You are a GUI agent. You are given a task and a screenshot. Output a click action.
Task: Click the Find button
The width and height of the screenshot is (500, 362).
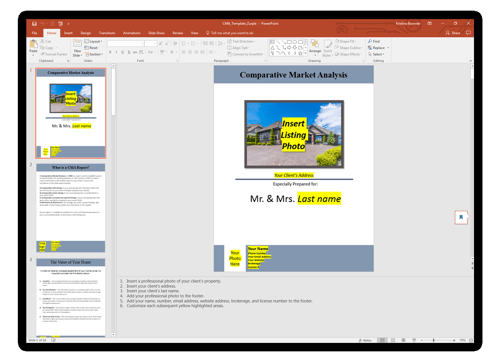pyautogui.click(x=374, y=41)
